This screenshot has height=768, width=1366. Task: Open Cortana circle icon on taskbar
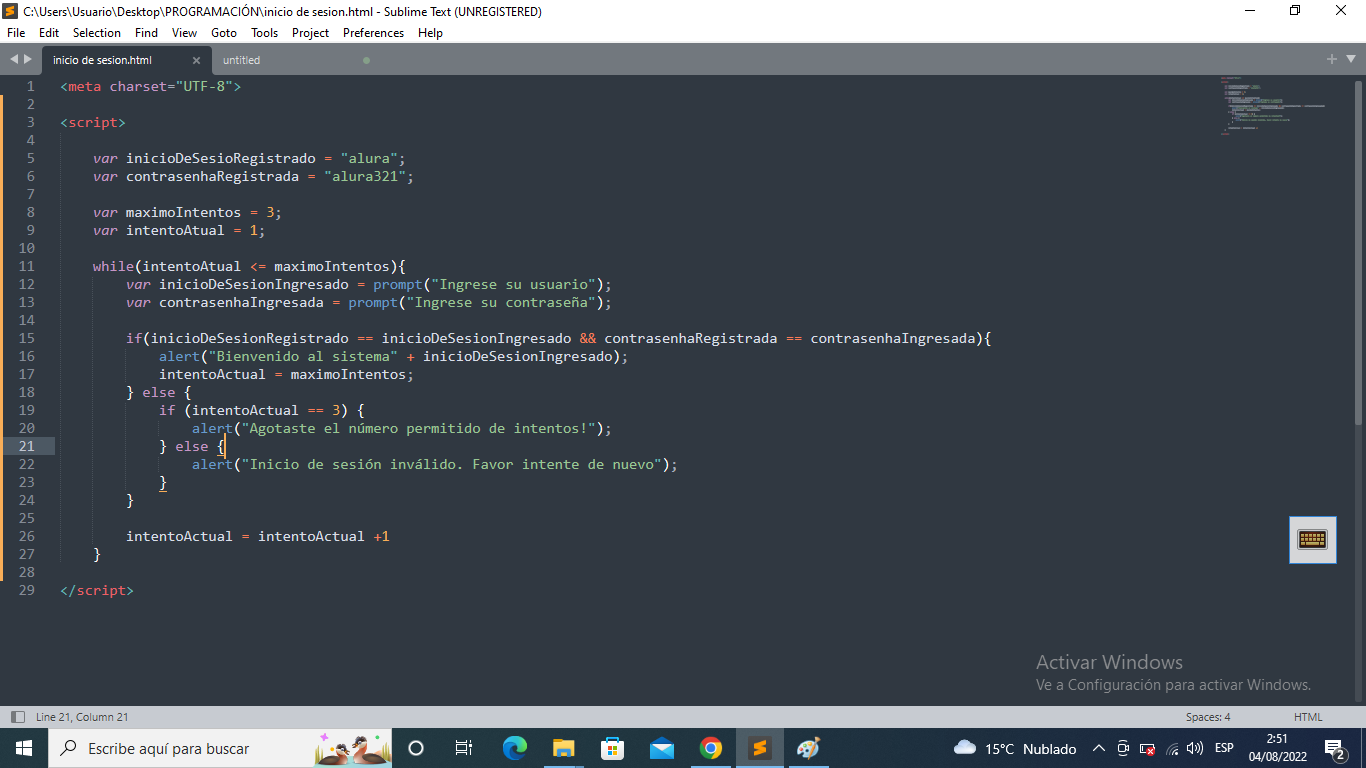tap(417, 748)
